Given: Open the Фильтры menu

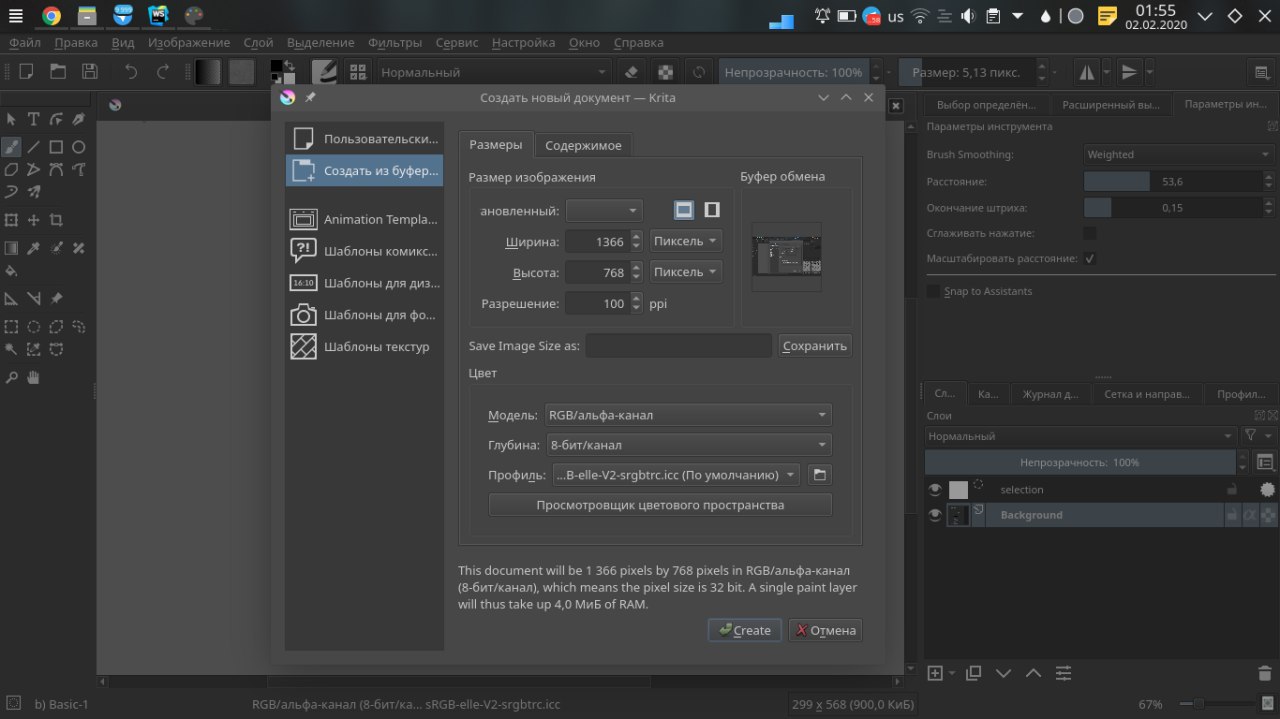Looking at the screenshot, I should coord(394,43).
